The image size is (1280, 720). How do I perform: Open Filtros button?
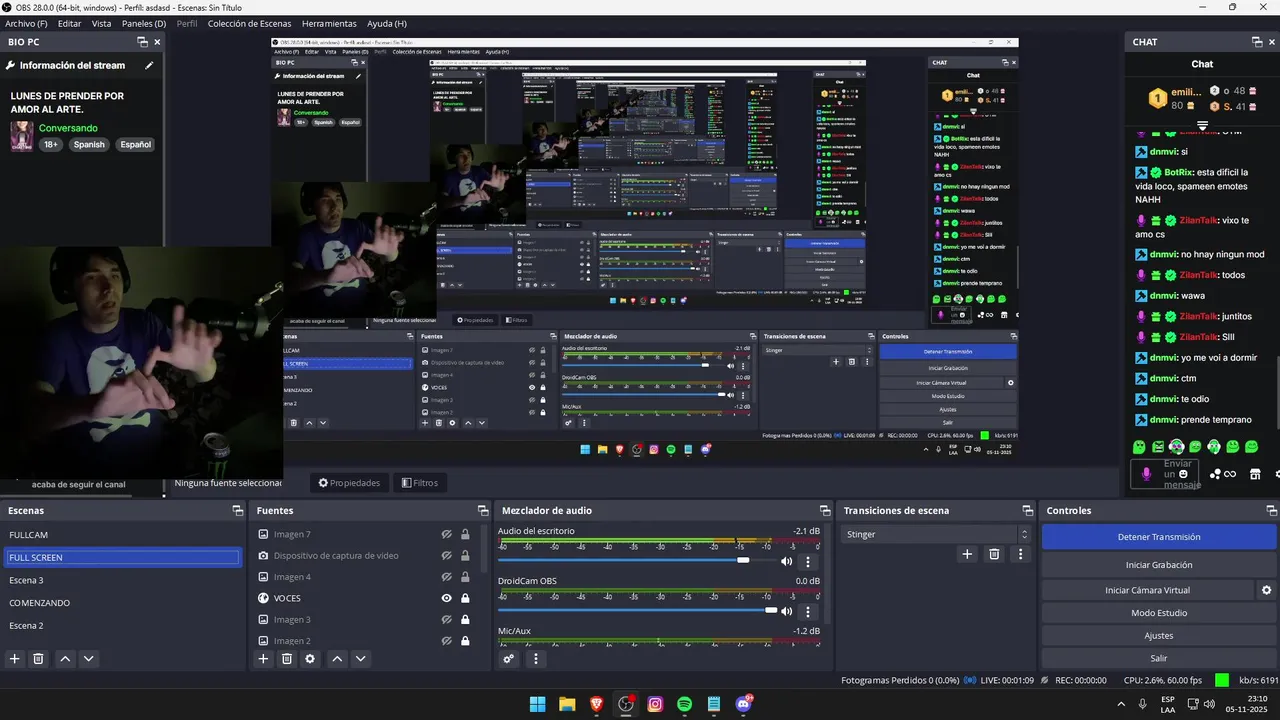pyautogui.click(x=420, y=483)
